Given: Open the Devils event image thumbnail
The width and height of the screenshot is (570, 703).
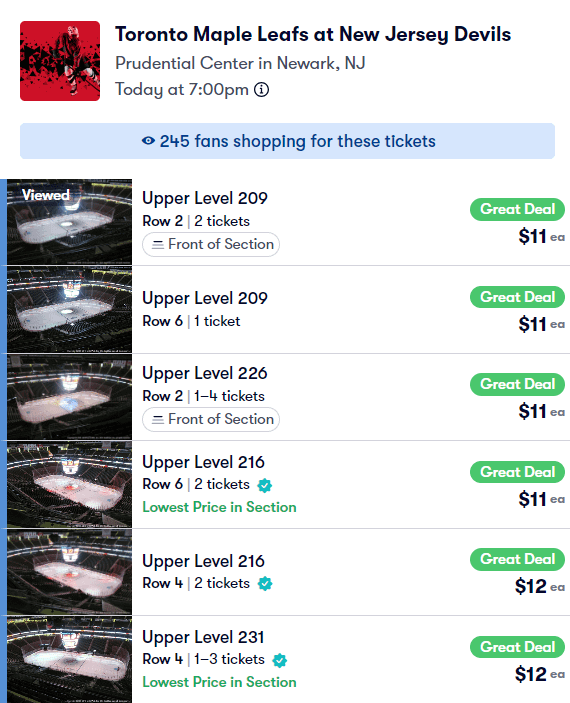Looking at the screenshot, I should pos(60,61).
